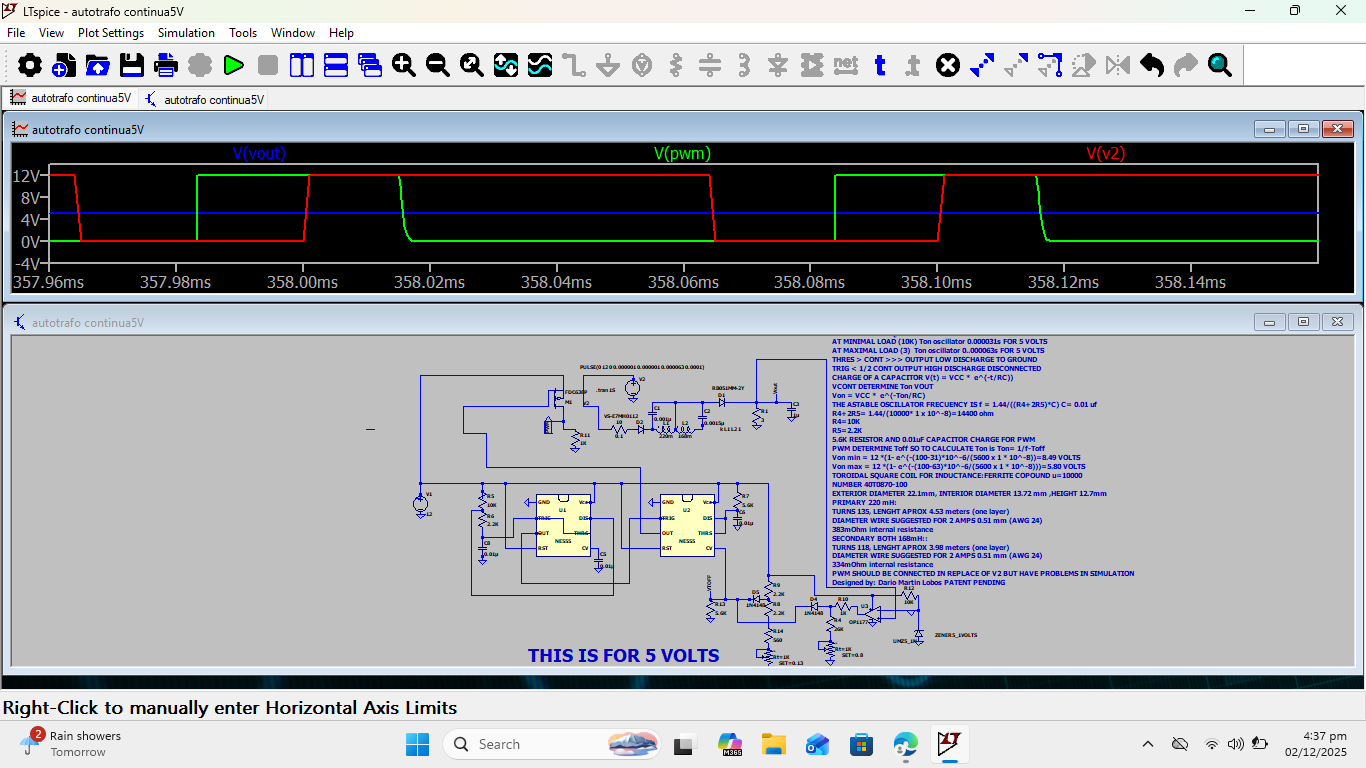Screen dimensions: 1366x768
Task: Click the Run simulation green arrow
Action: 234,66
